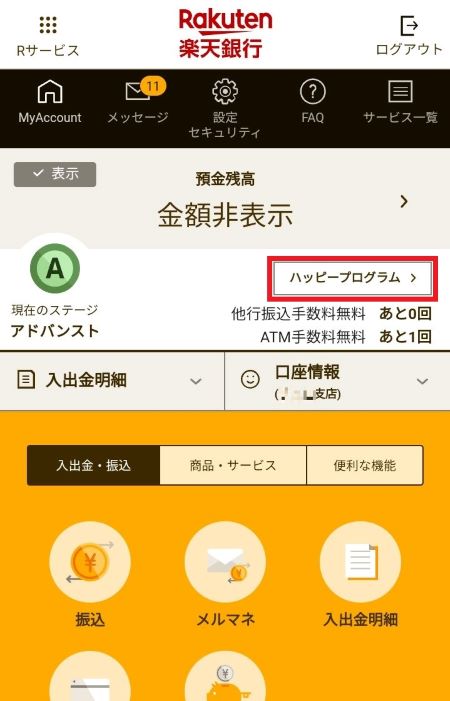This screenshot has height=701, width=450.
Task: Open メッセージ envelope with 11 badge
Action: [x=137, y=92]
